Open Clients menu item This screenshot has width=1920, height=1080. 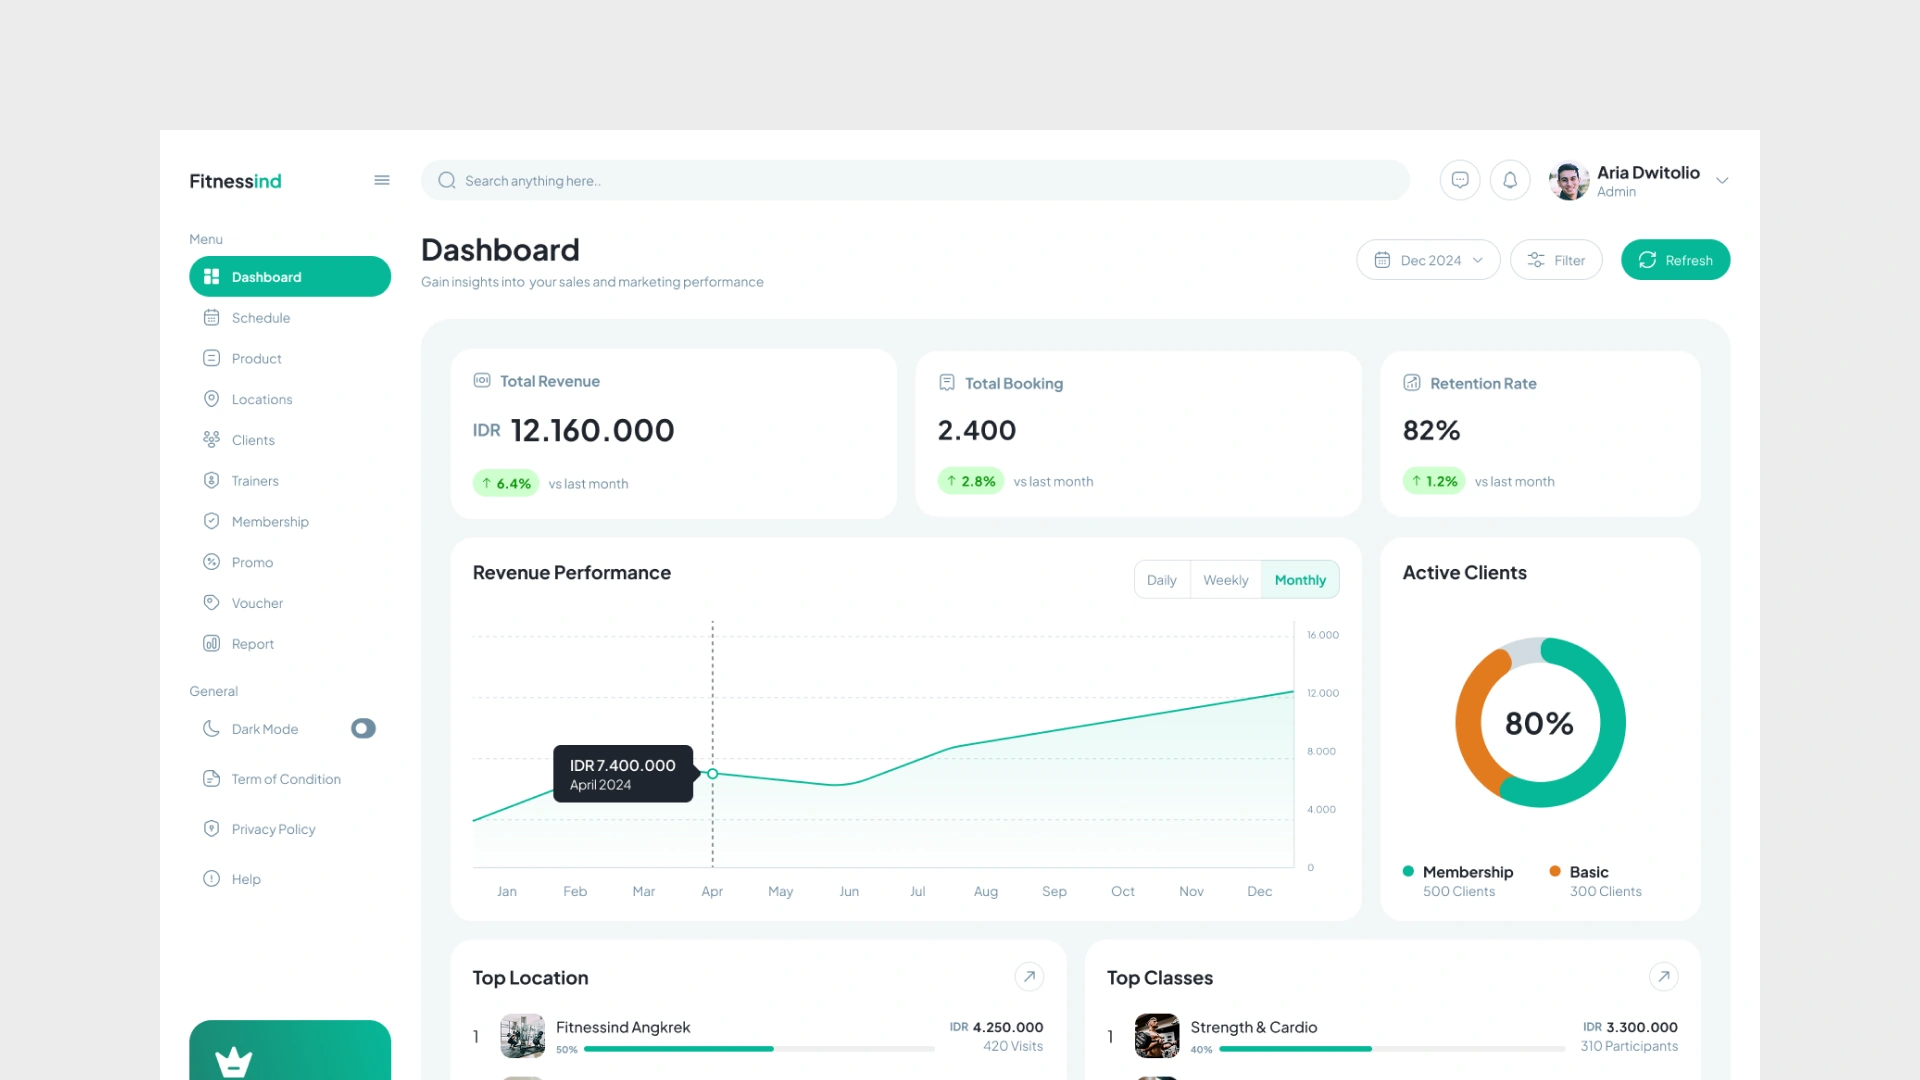(x=290, y=440)
